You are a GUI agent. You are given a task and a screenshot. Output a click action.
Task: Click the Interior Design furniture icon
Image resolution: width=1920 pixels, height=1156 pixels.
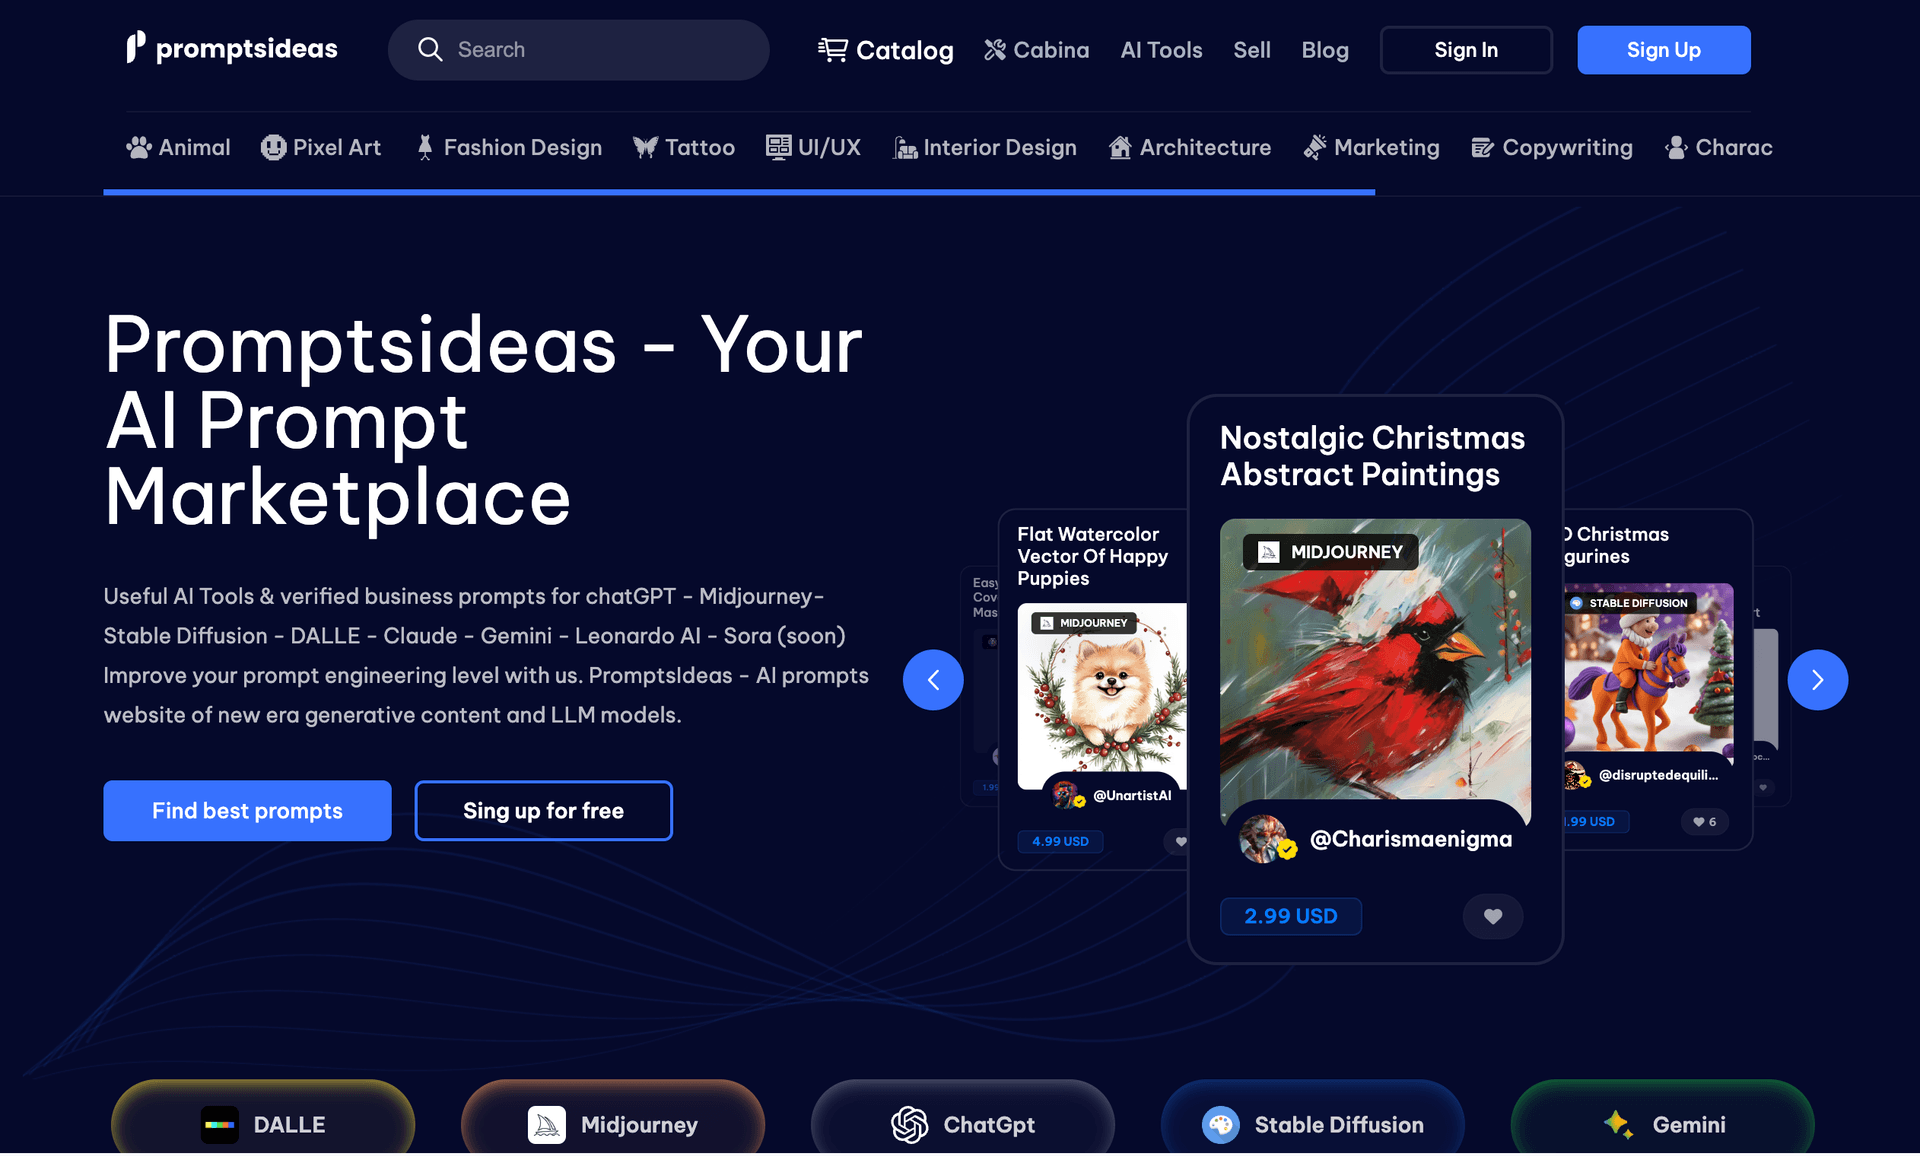point(905,148)
